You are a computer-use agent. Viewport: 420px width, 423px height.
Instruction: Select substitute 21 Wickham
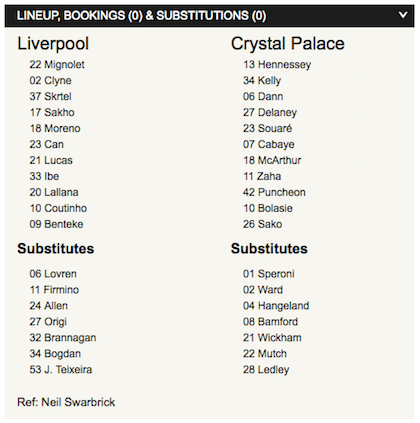(272, 337)
